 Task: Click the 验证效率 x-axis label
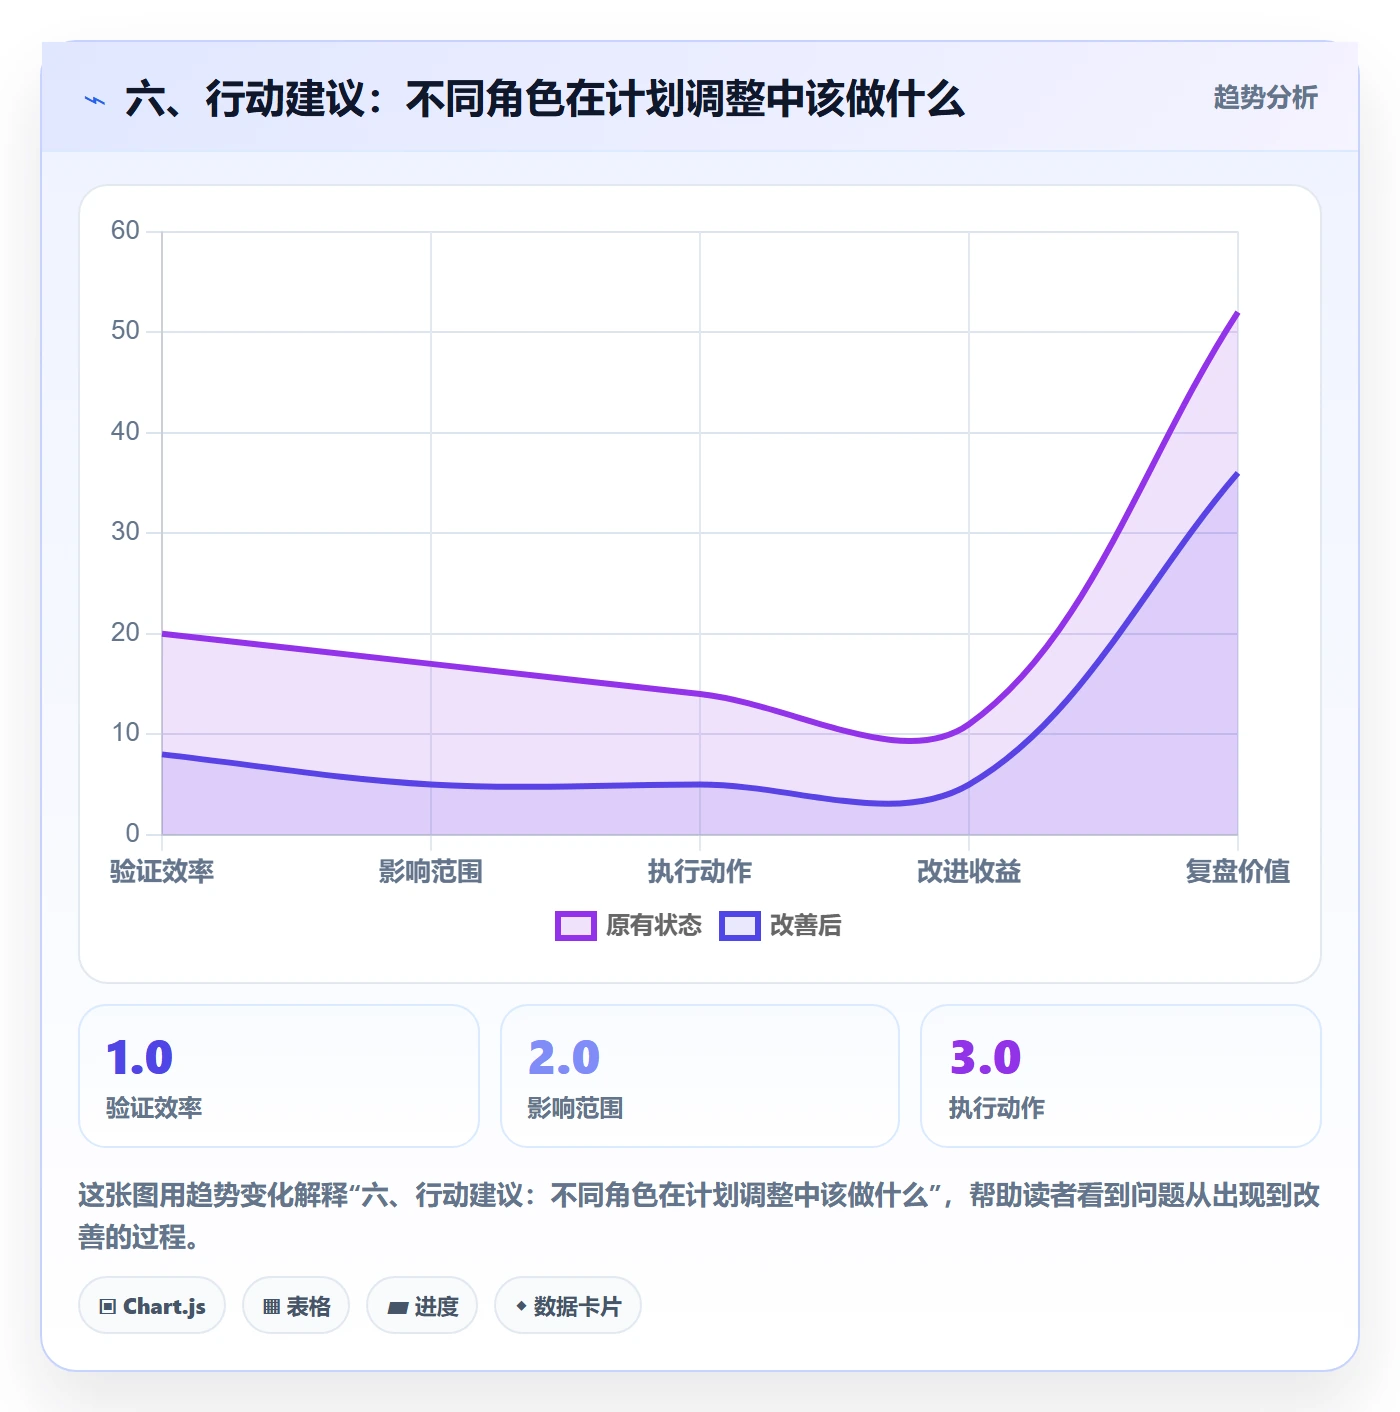pos(162,871)
